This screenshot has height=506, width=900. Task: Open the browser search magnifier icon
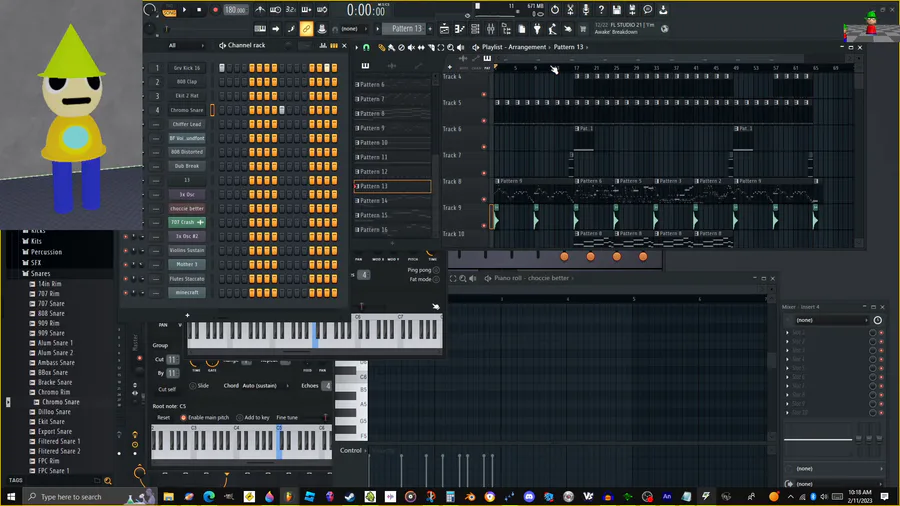pyautogui.click(x=108, y=481)
